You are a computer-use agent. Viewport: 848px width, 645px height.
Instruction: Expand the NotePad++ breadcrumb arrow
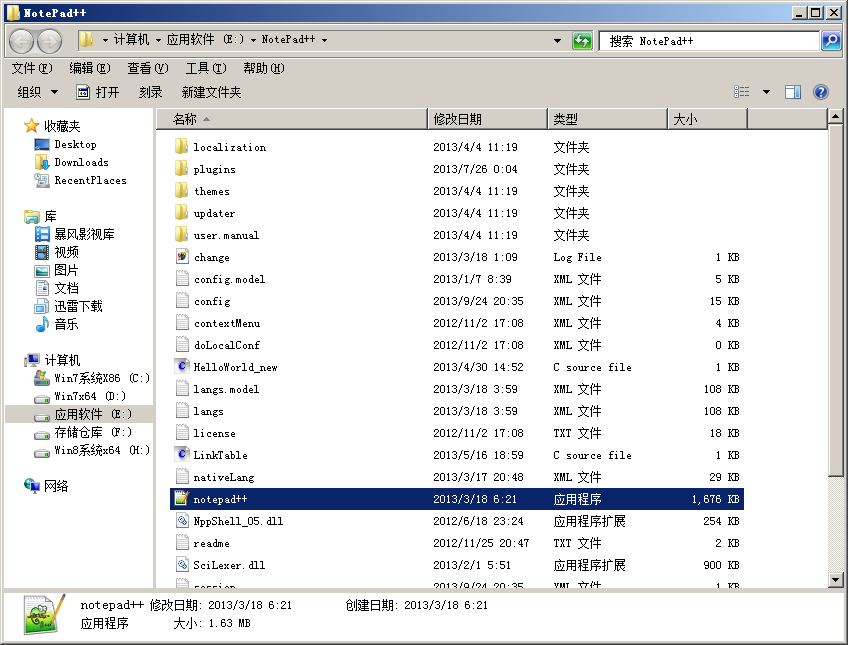click(x=324, y=40)
